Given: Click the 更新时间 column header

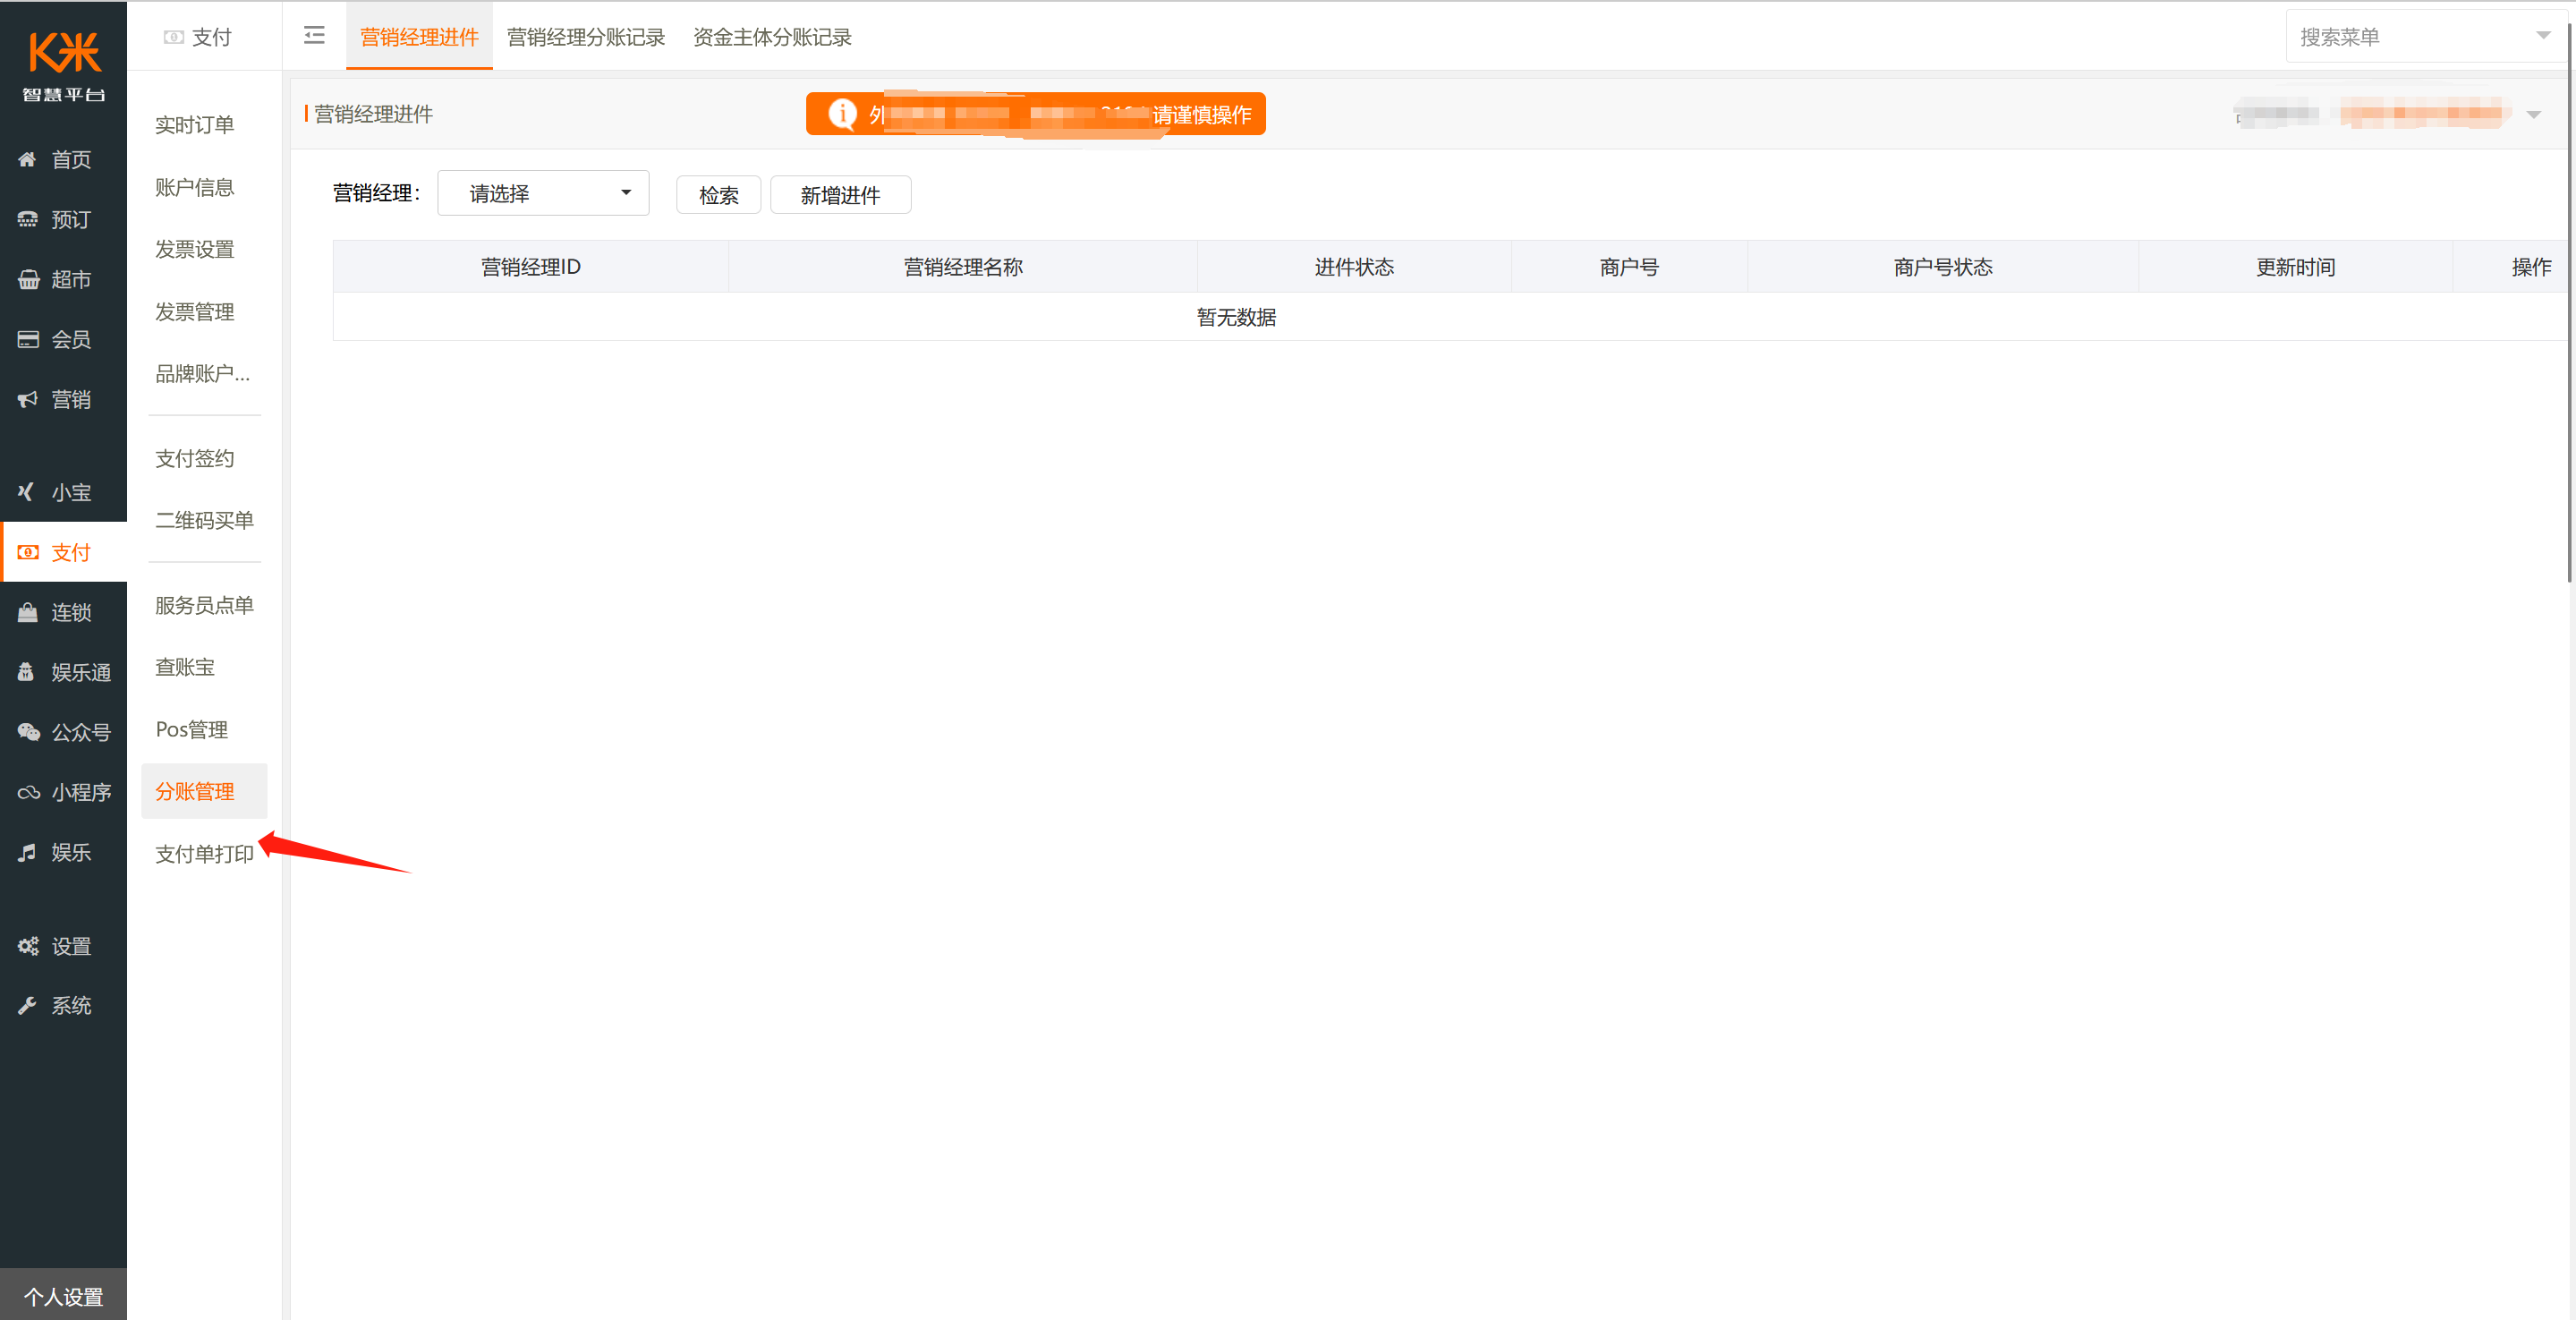Looking at the screenshot, I should 2295,267.
